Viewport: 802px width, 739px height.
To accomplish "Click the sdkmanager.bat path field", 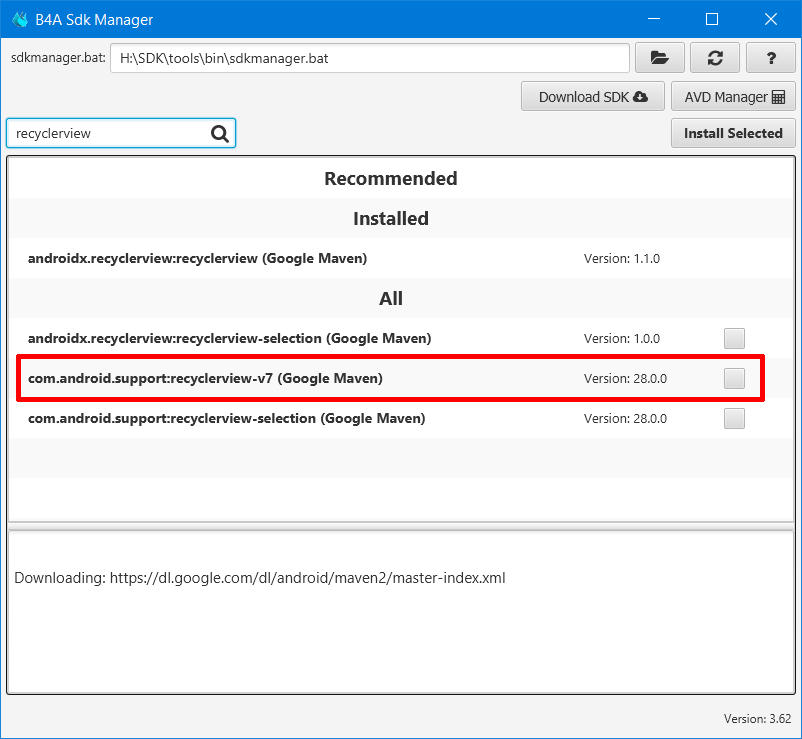I will pos(370,58).
